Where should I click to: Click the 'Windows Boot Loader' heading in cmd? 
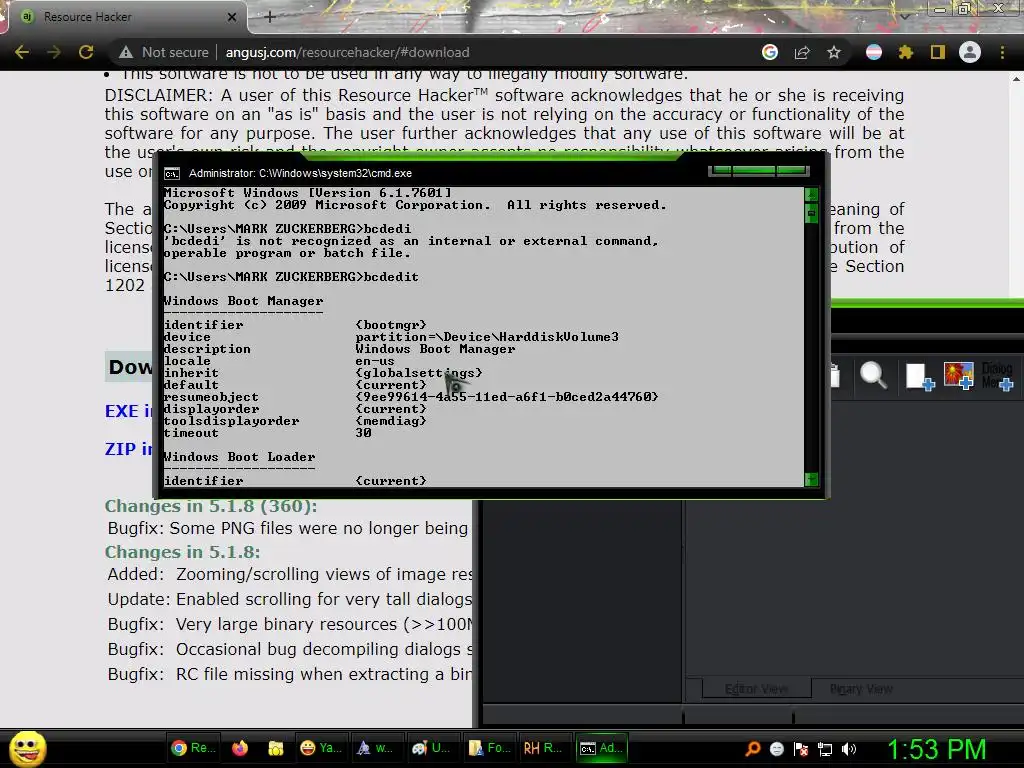tap(240, 457)
